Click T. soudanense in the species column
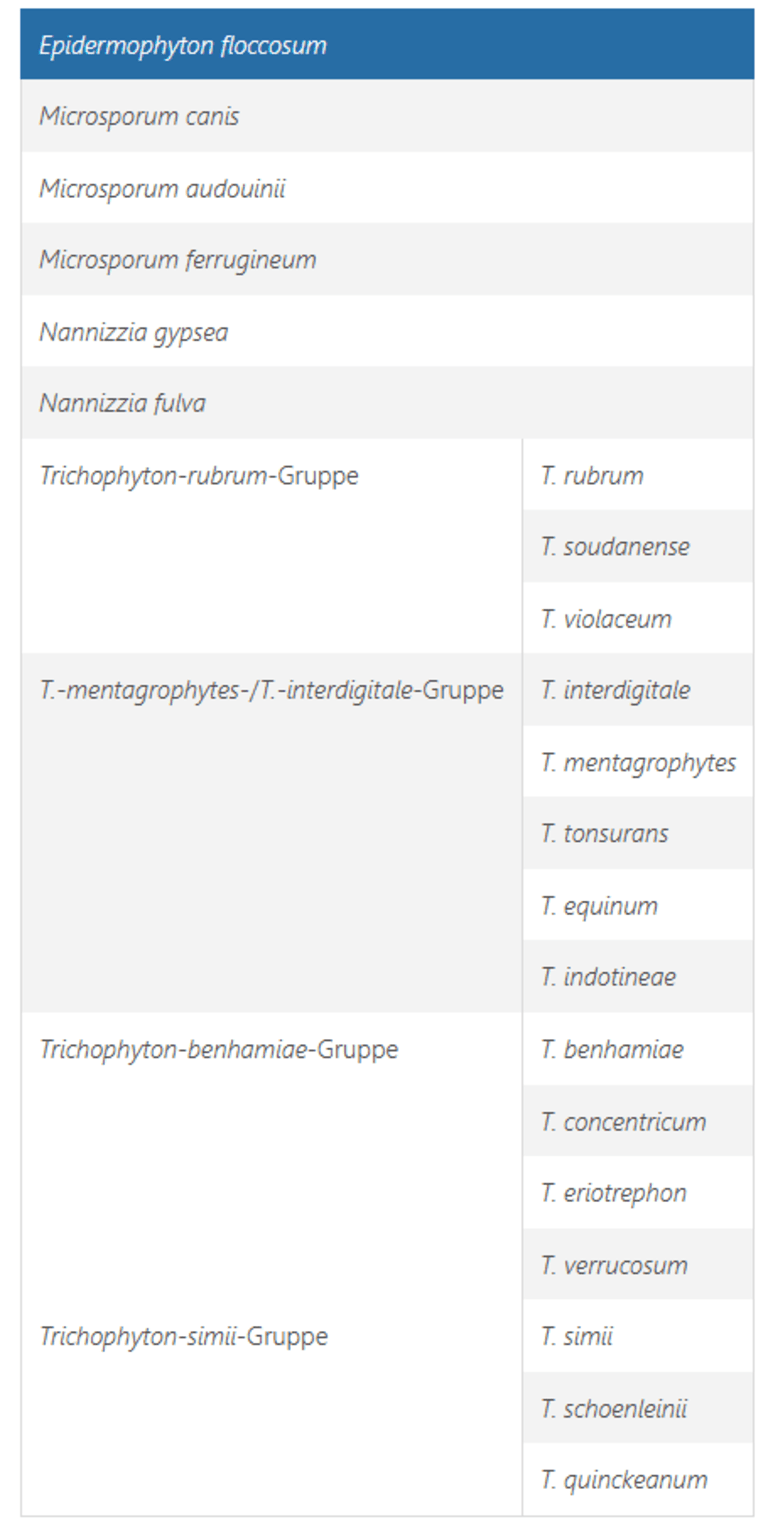 tap(615, 547)
